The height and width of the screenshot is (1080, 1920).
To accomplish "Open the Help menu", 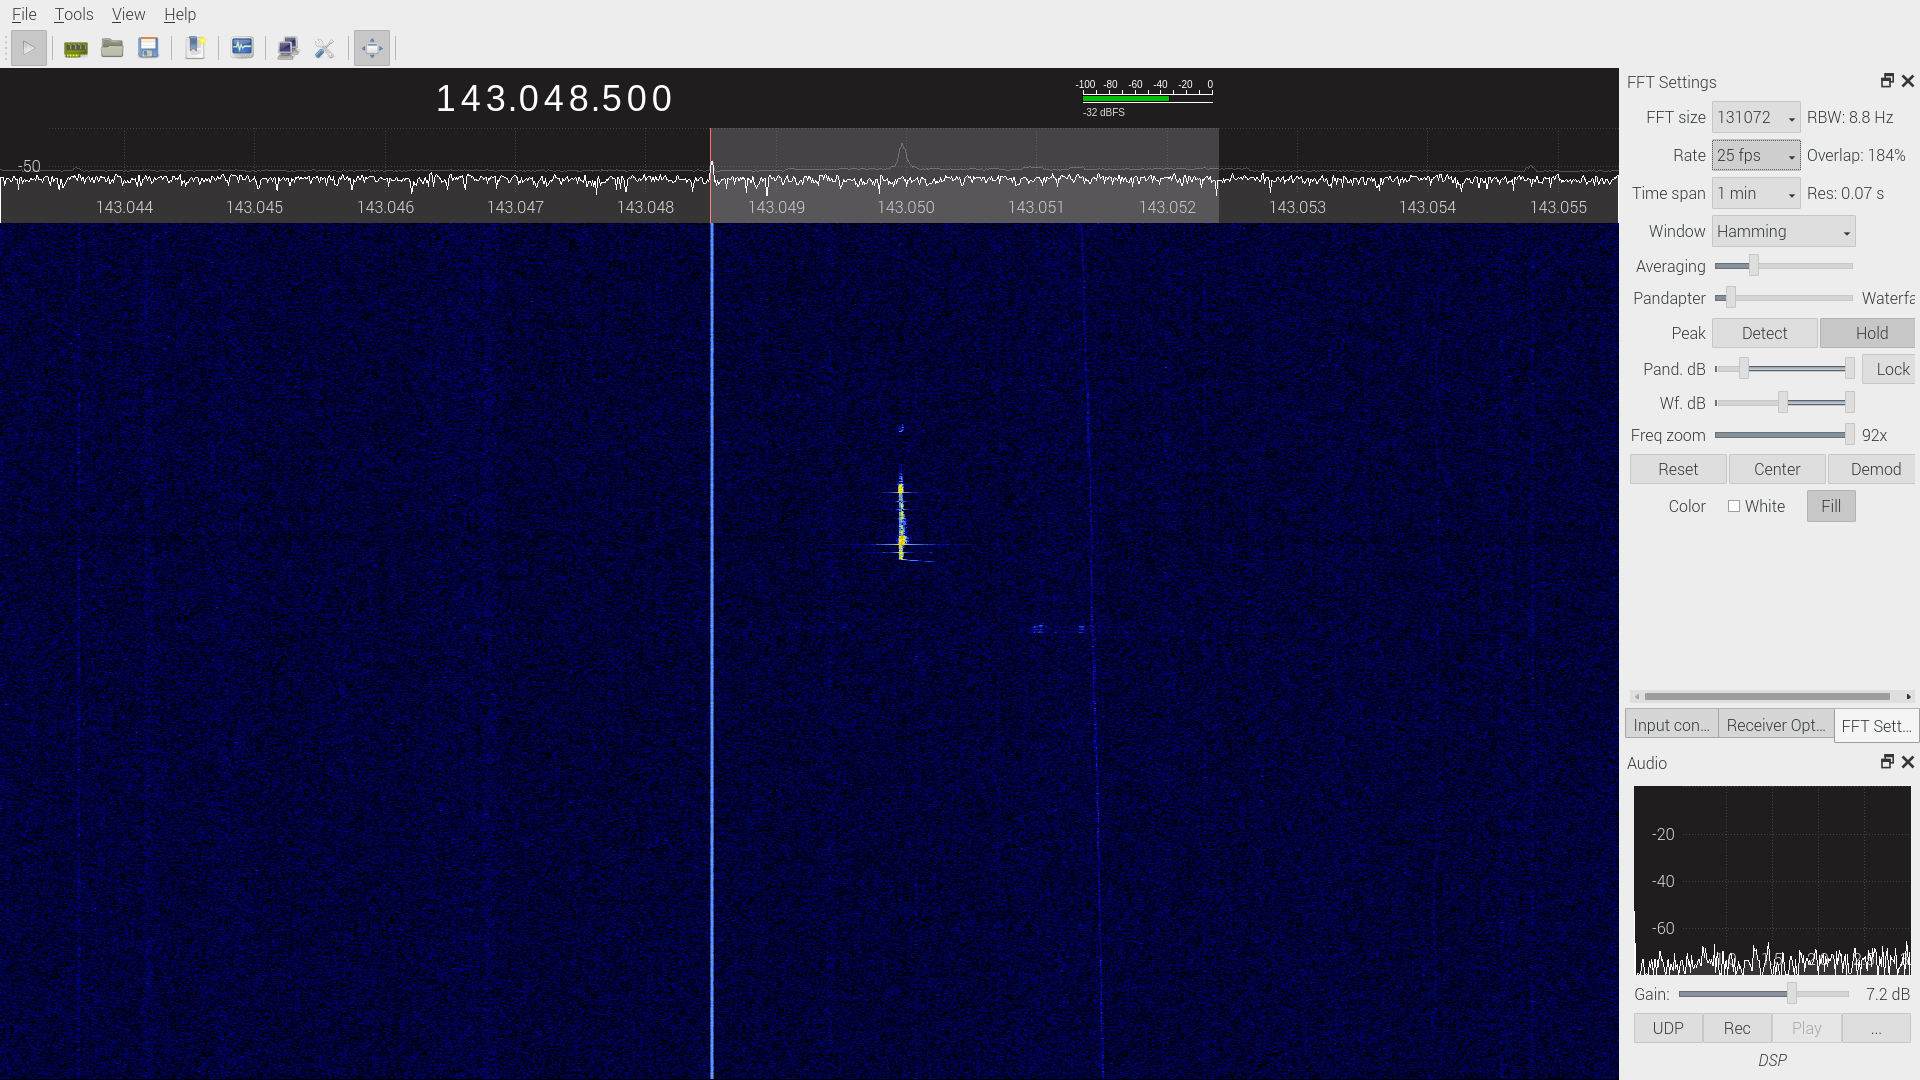I will point(180,14).
